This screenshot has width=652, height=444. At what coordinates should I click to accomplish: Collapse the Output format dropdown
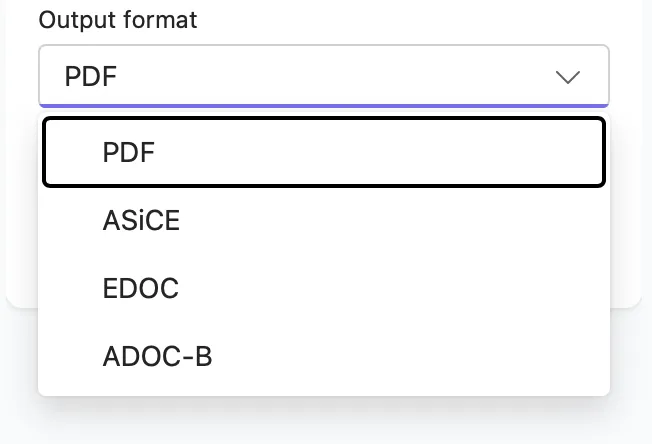click(567, 76)
